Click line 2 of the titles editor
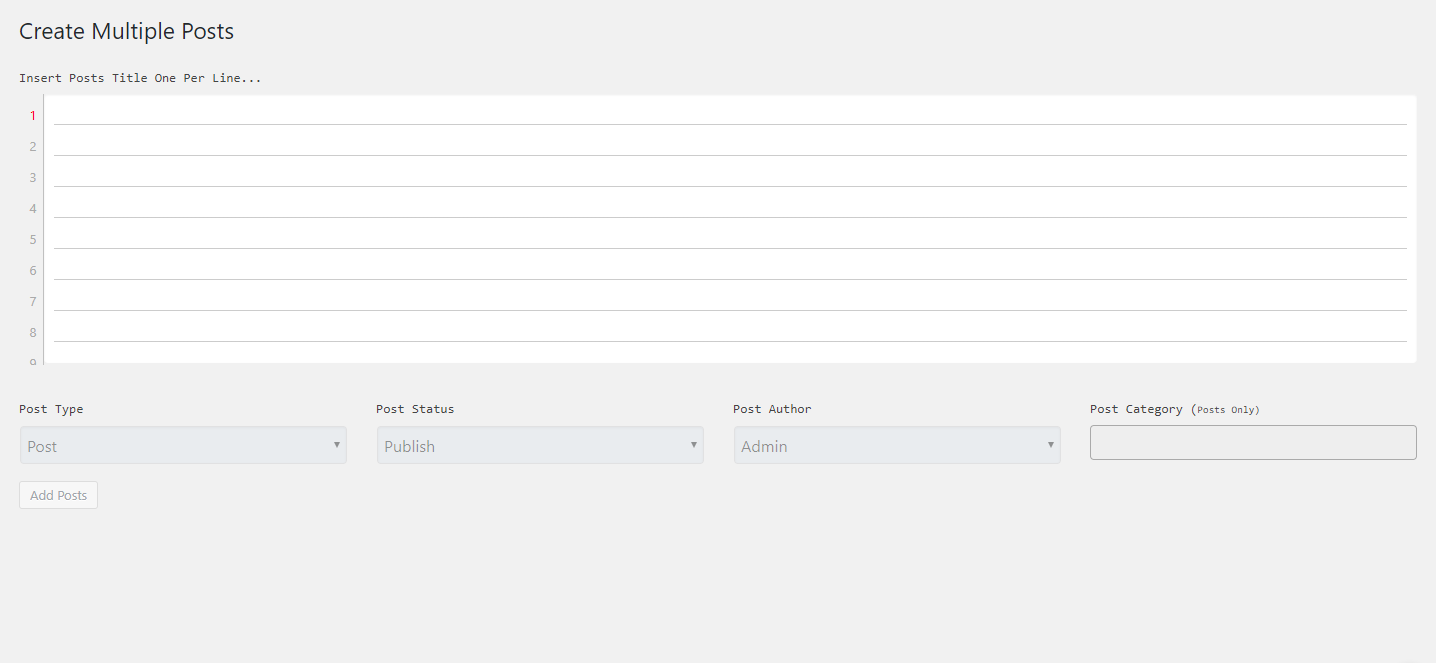 [730, 141]
